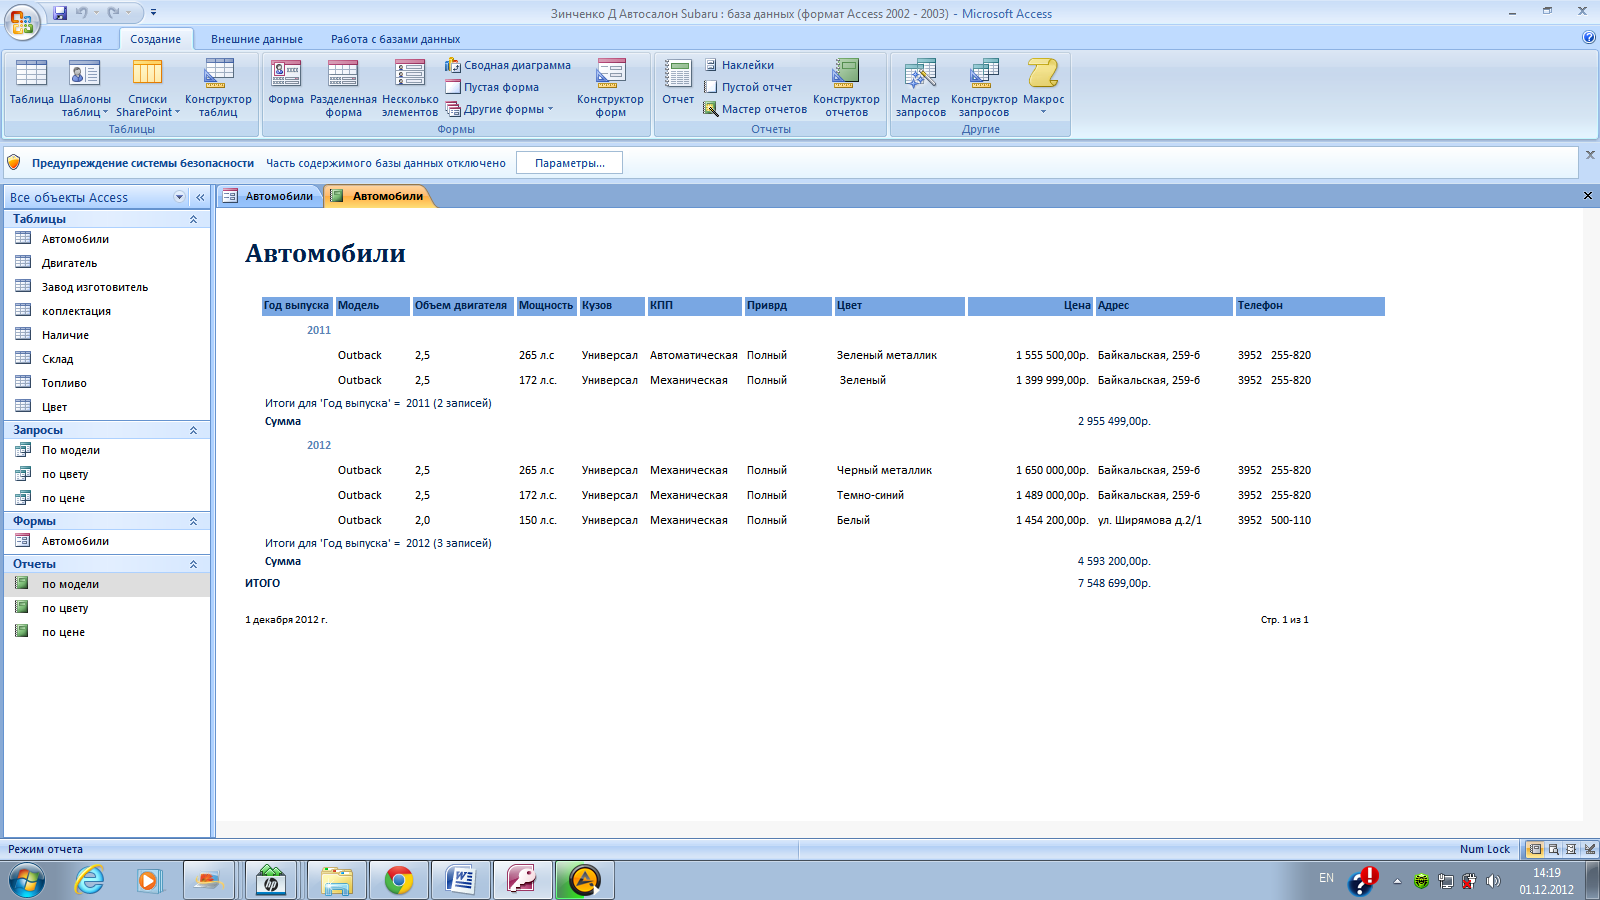This screenshot has height=900, width=1600.
Task: Select the Автомобили table
Action: pyautogui.click(x=107, y=239)
